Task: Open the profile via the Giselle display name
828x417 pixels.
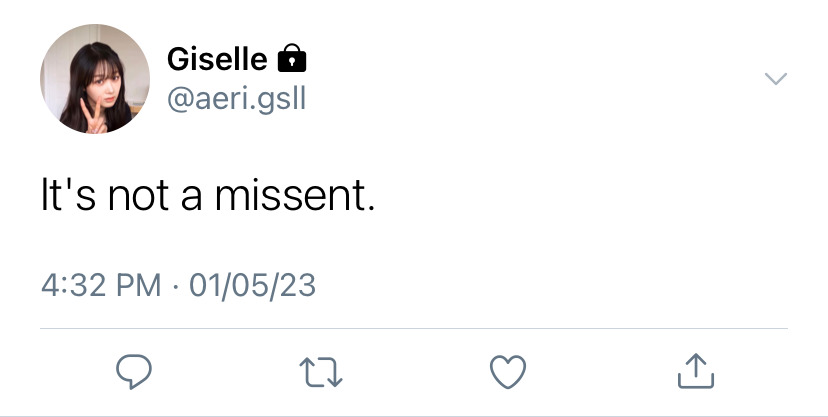Action: pos(217,59)
